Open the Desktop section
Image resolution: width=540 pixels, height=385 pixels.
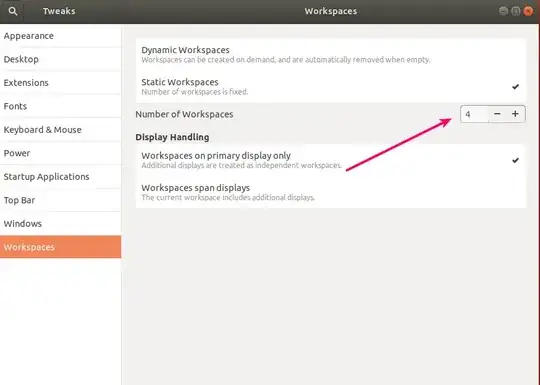(60, 59)
